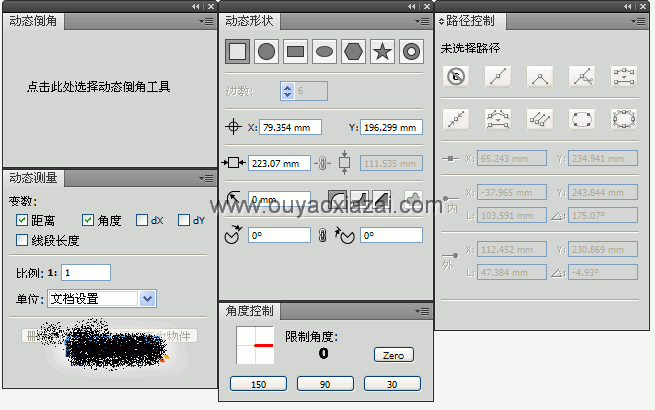The width and height of the screenshot is (655, 410).
Task: Select the 动态测量 tab
Action: (x=33, y=178)
